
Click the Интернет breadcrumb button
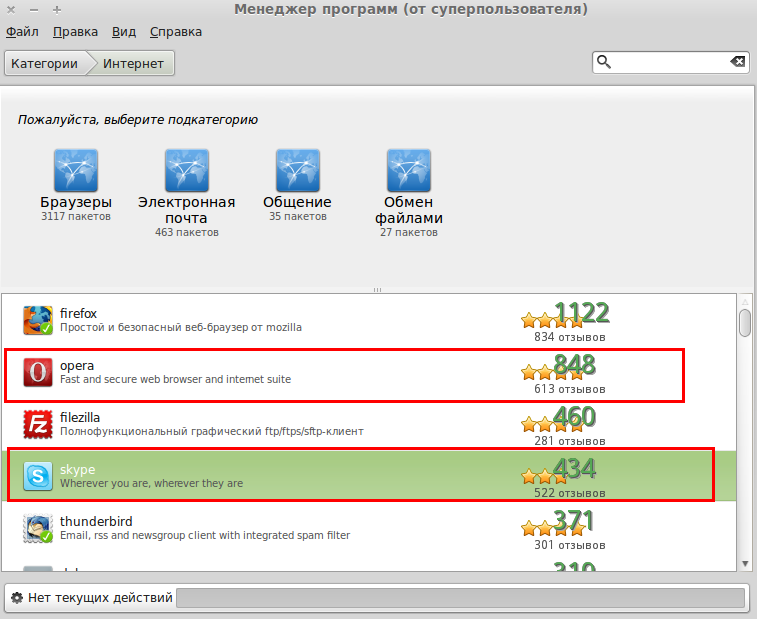133,63
